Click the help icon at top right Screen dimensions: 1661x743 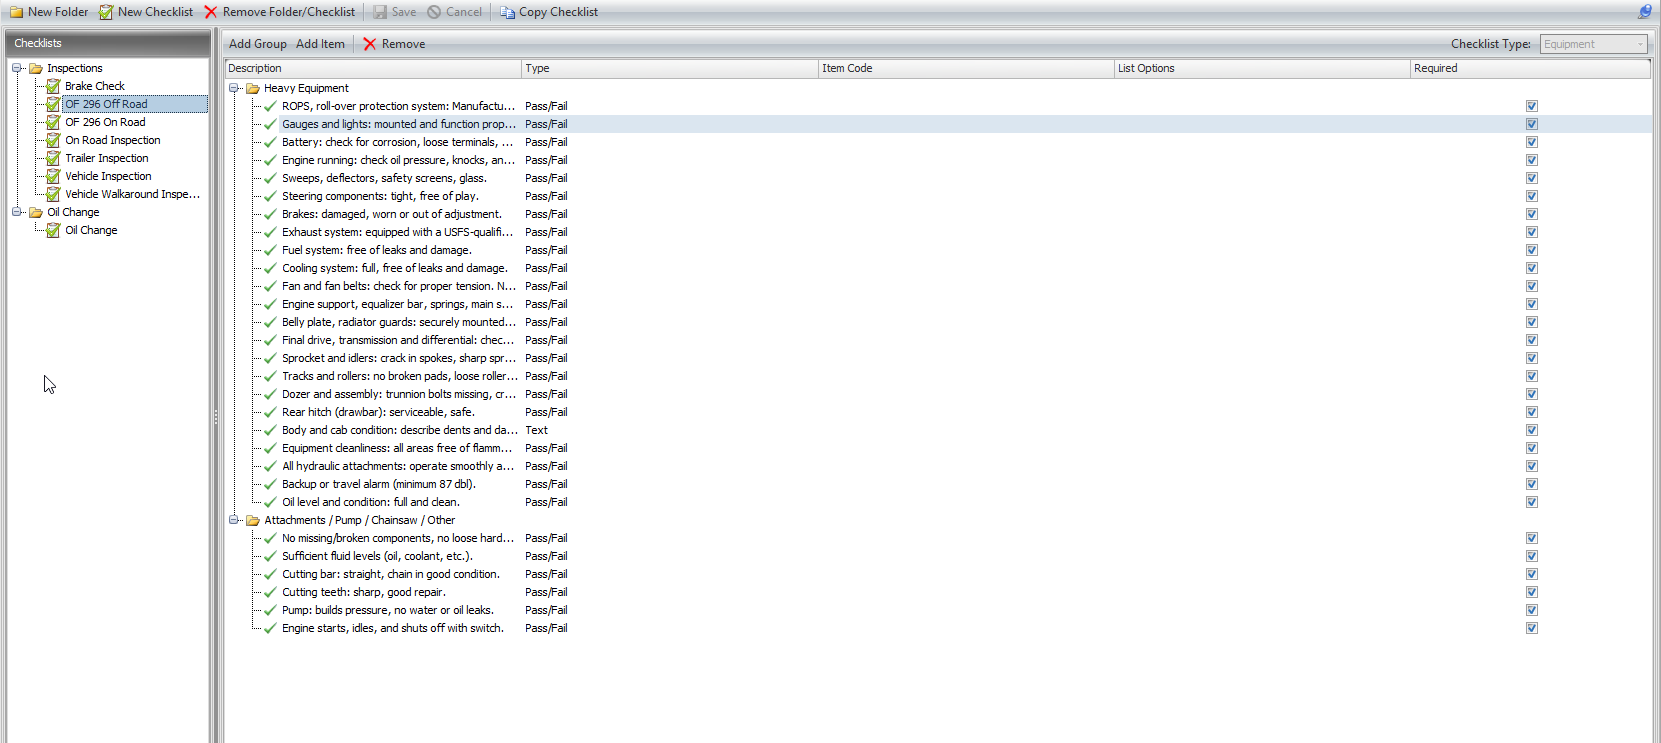(x=1644, y=12)
